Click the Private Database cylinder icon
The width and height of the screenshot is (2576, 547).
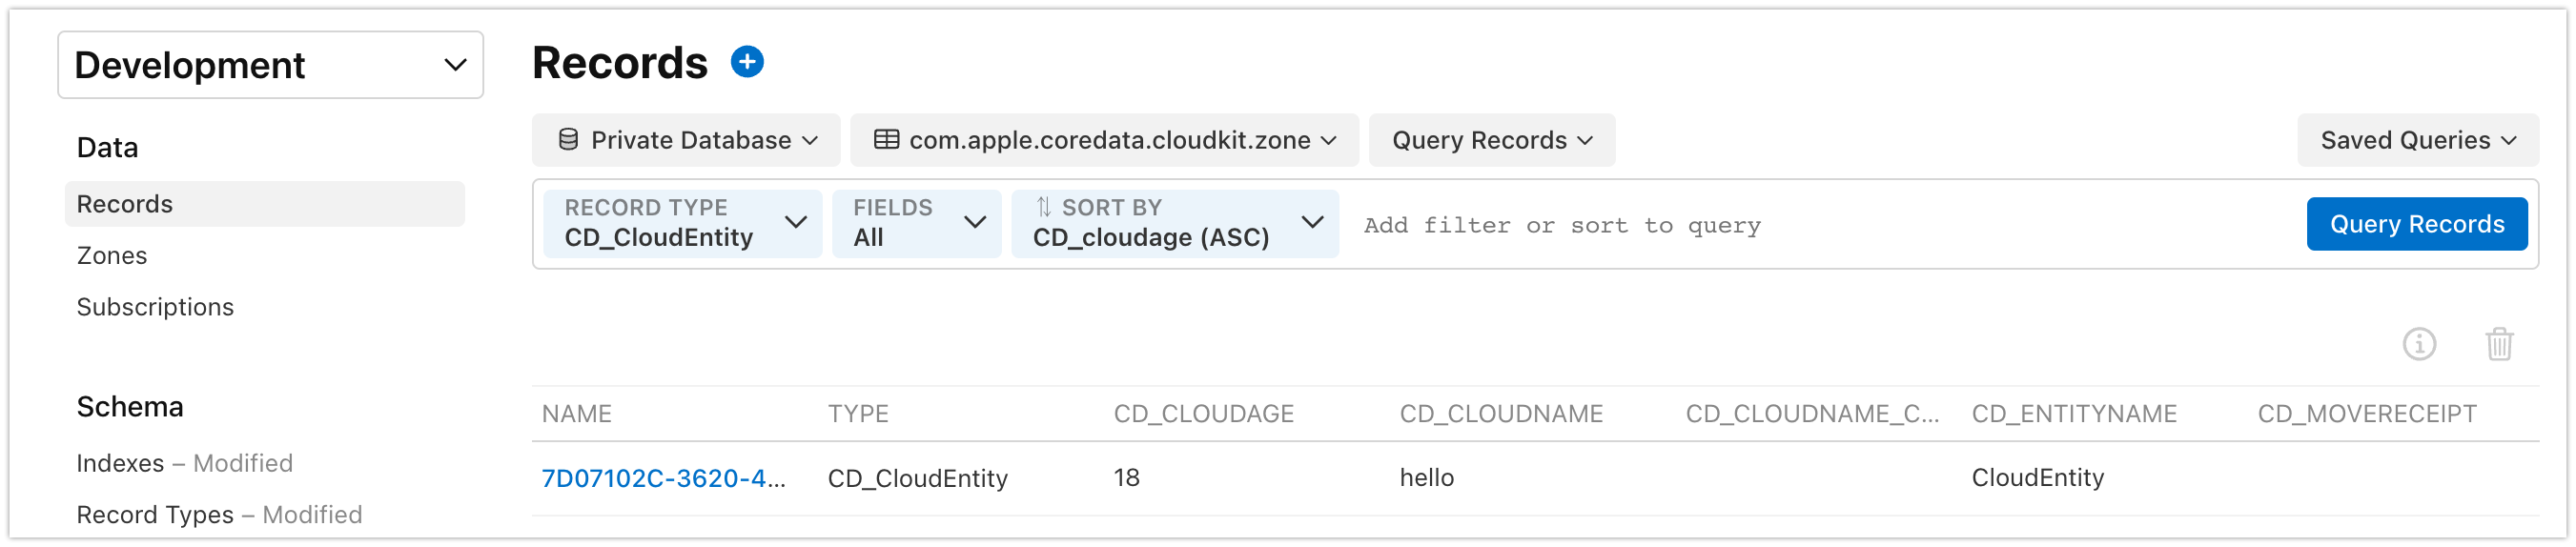(568, 140)
